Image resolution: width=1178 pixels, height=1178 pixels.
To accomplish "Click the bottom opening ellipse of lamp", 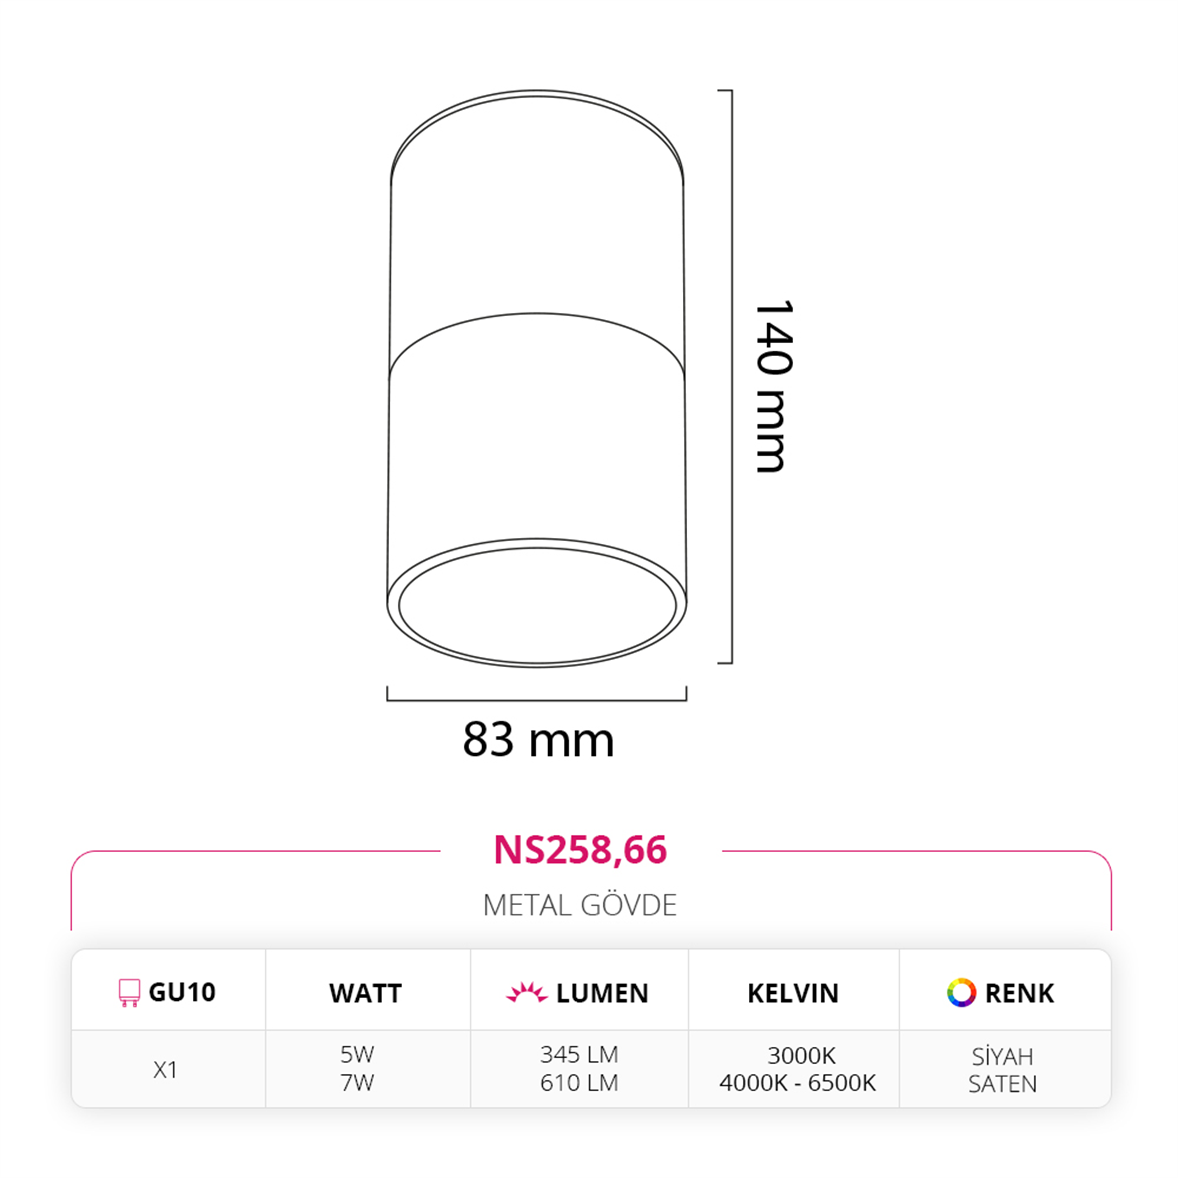I will coord(536,603).
